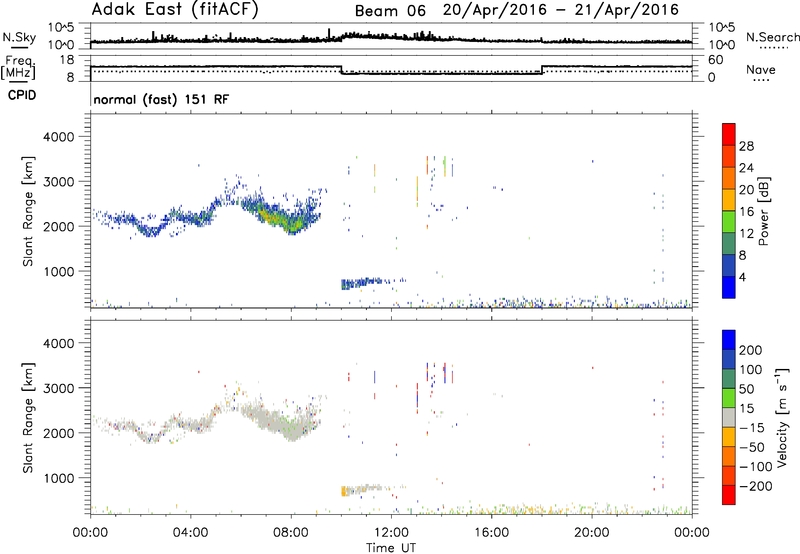Click the 'N.Search' legend label

click(772, 37)
